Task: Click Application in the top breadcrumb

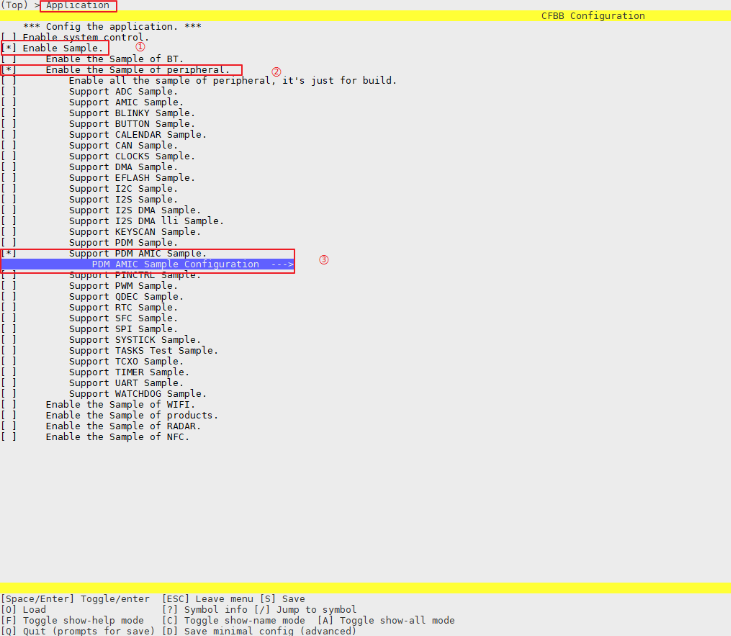Action: [78, 6]
